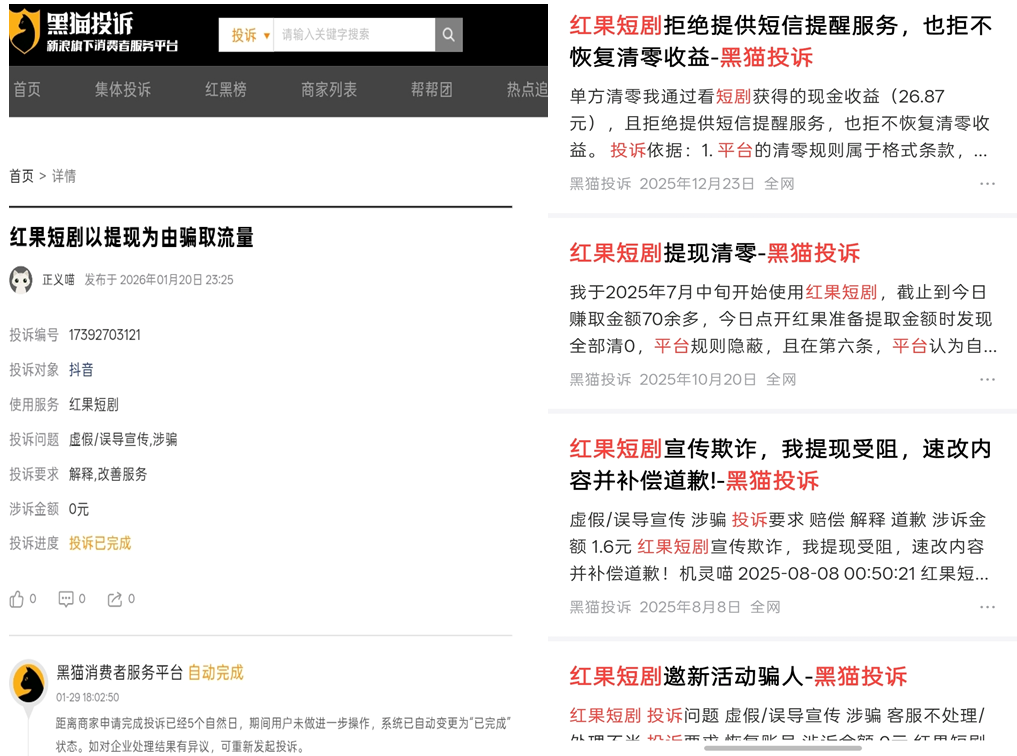Open more options for 2025年10月20日 result
The width and height of the screenshot is (1017, 756).
point(987,379)
